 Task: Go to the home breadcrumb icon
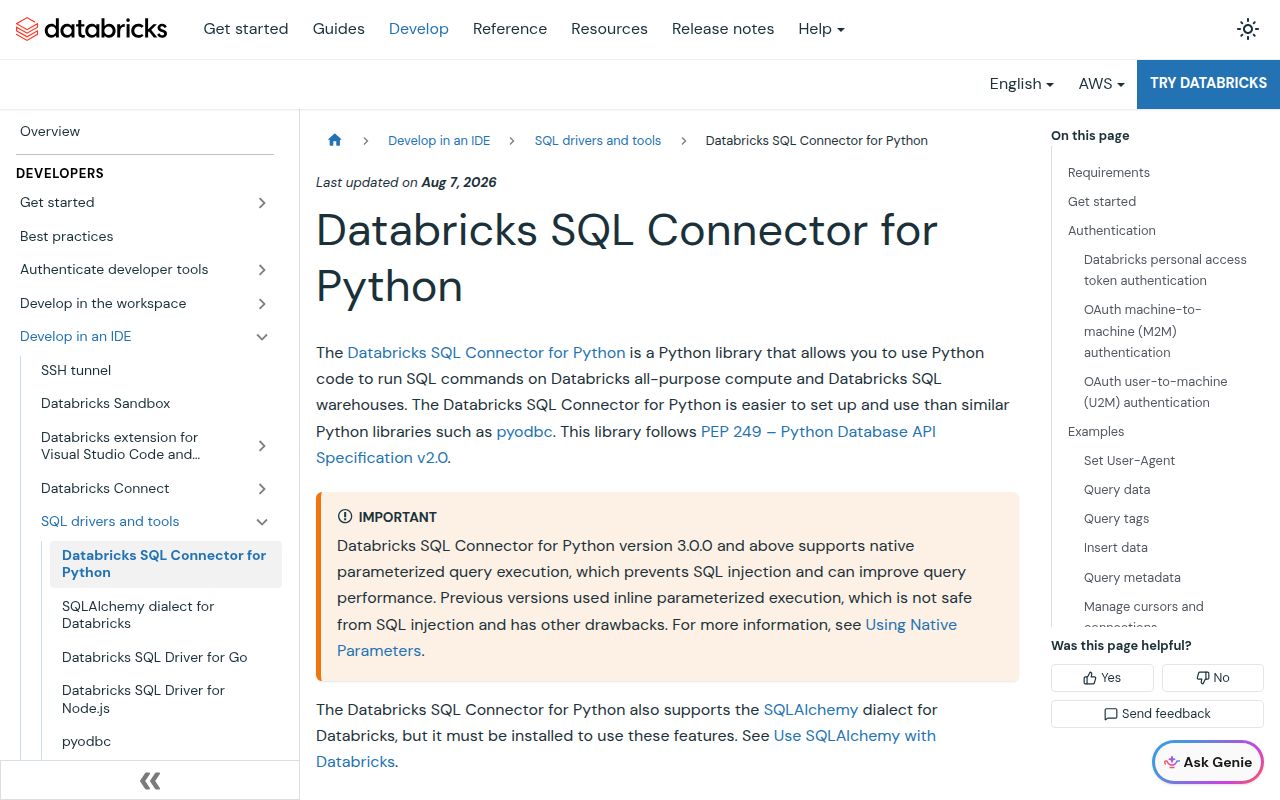tap(335, 140)
